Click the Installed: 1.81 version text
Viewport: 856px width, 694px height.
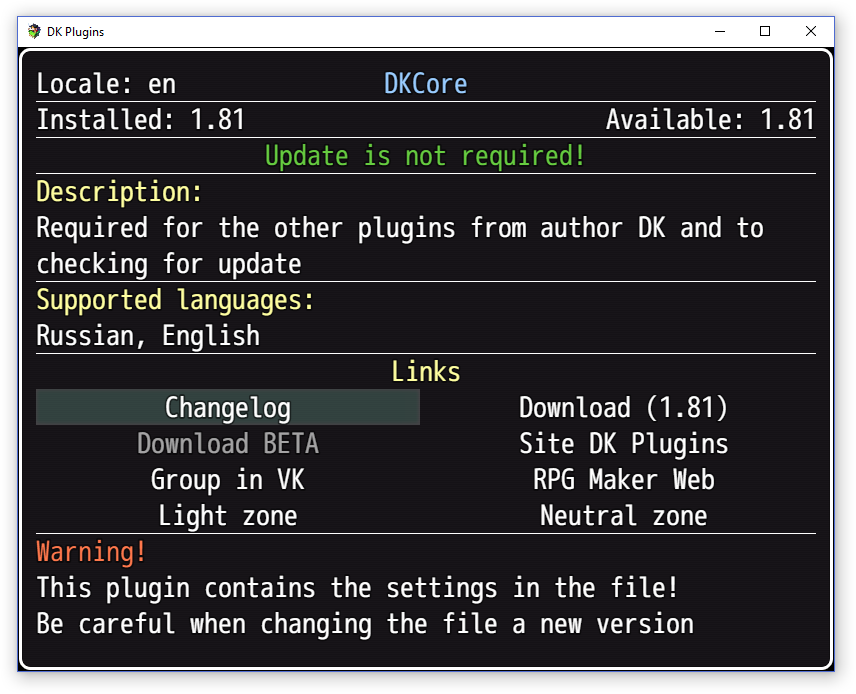pyautogui.click(x=141, y=120)
